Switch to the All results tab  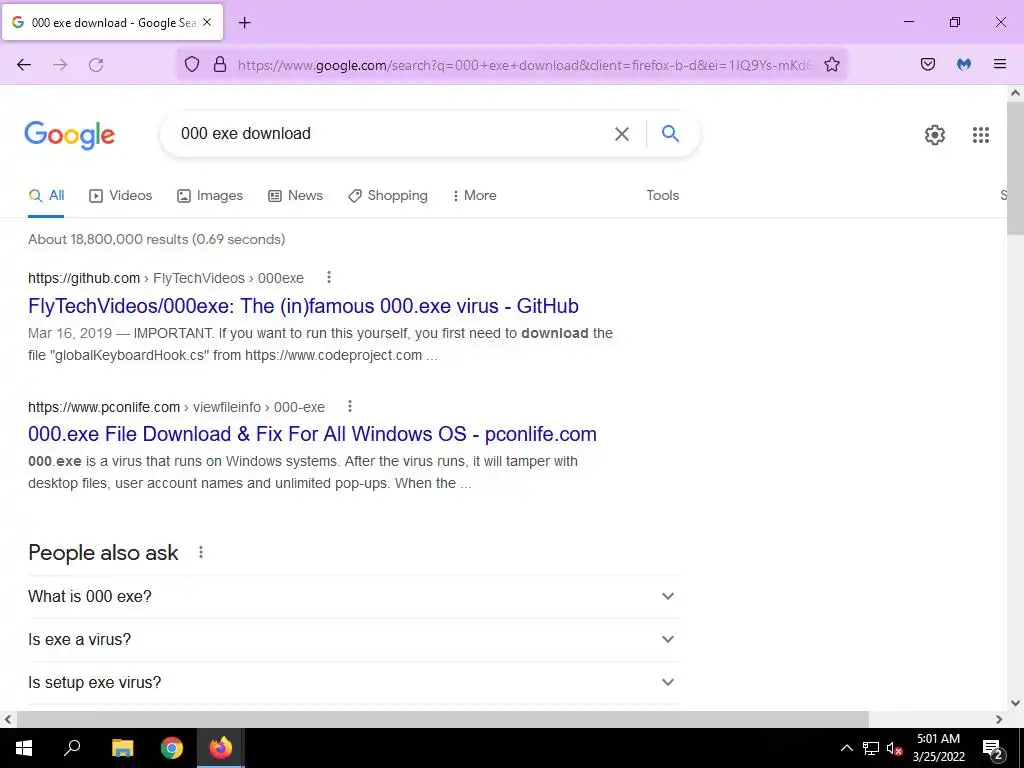(x=46, y=195)
